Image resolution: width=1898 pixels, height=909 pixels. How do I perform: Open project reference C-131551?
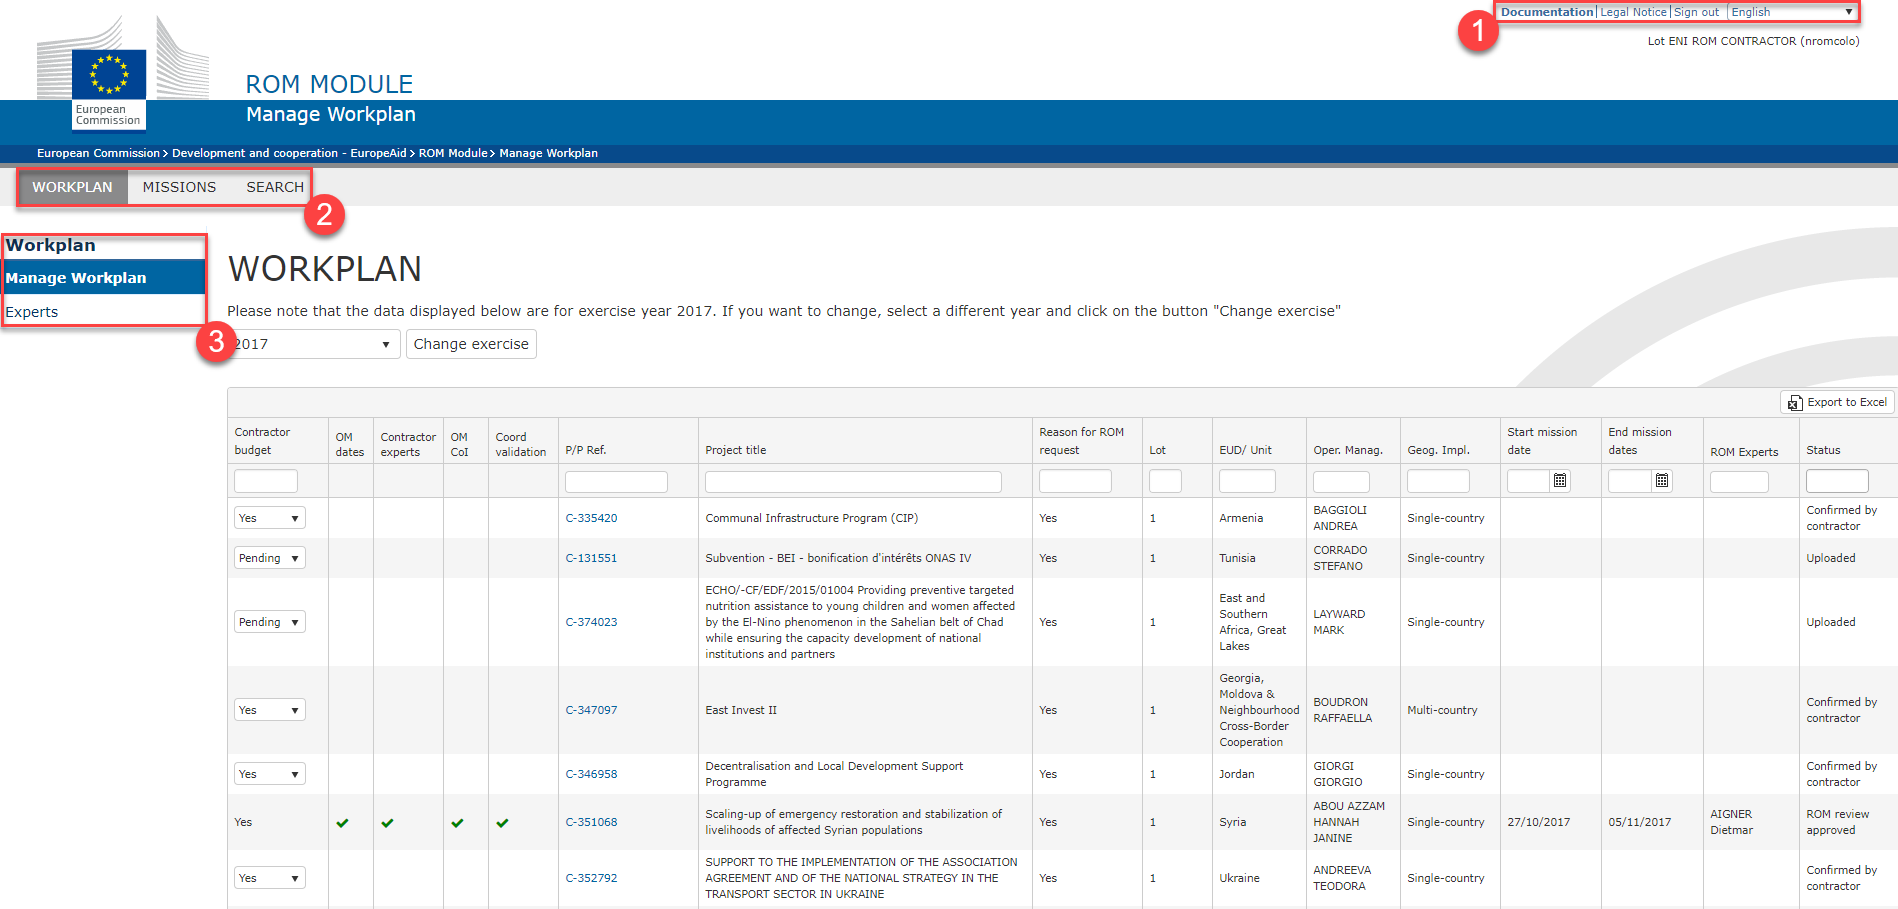click(x=591, y=558)
